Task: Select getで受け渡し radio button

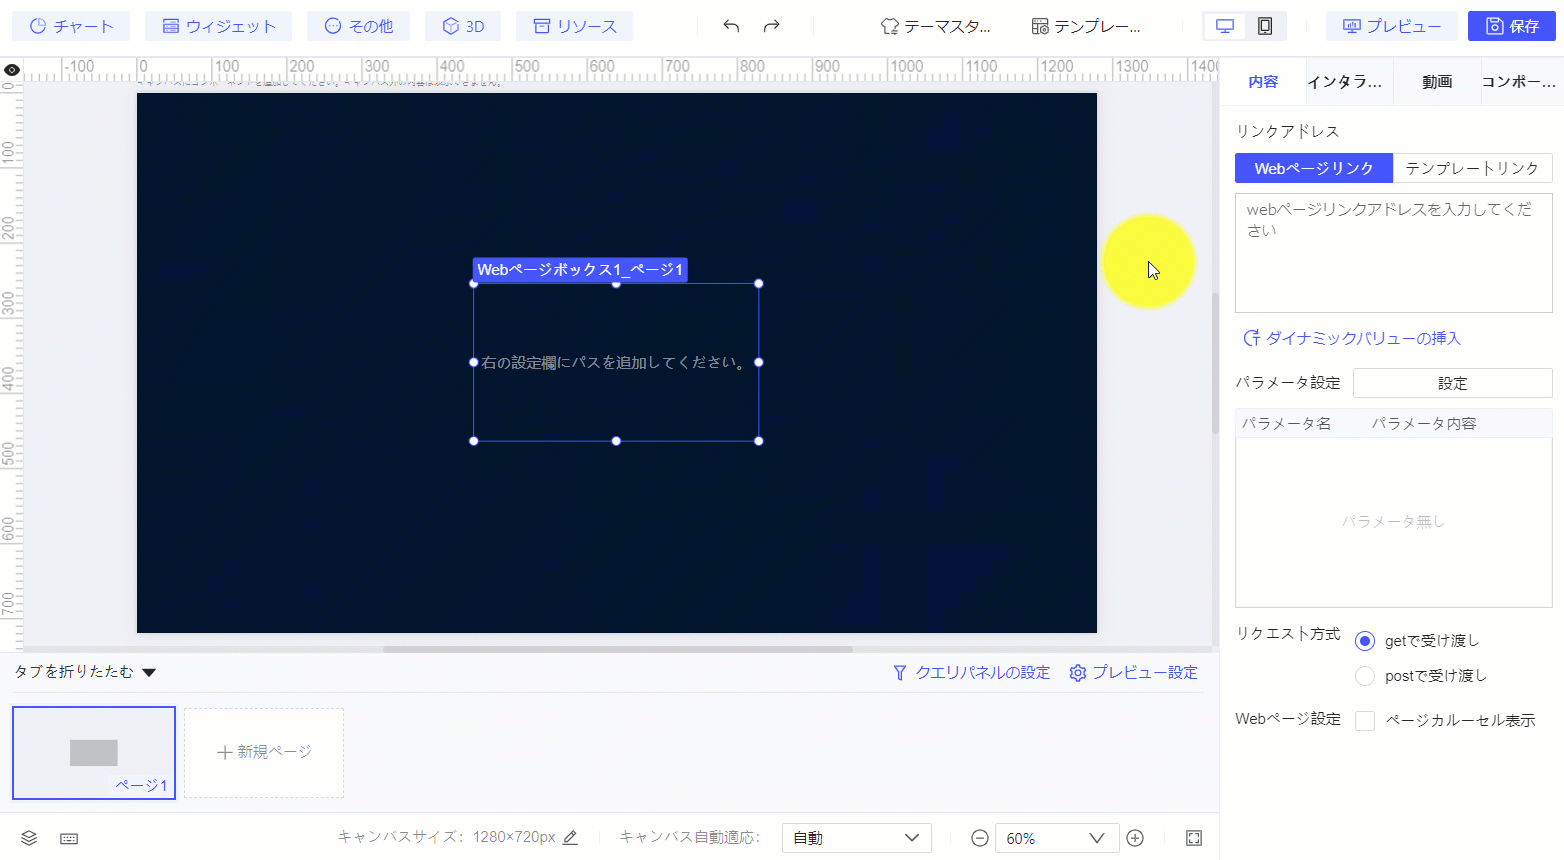Action: click(1365, 641)
